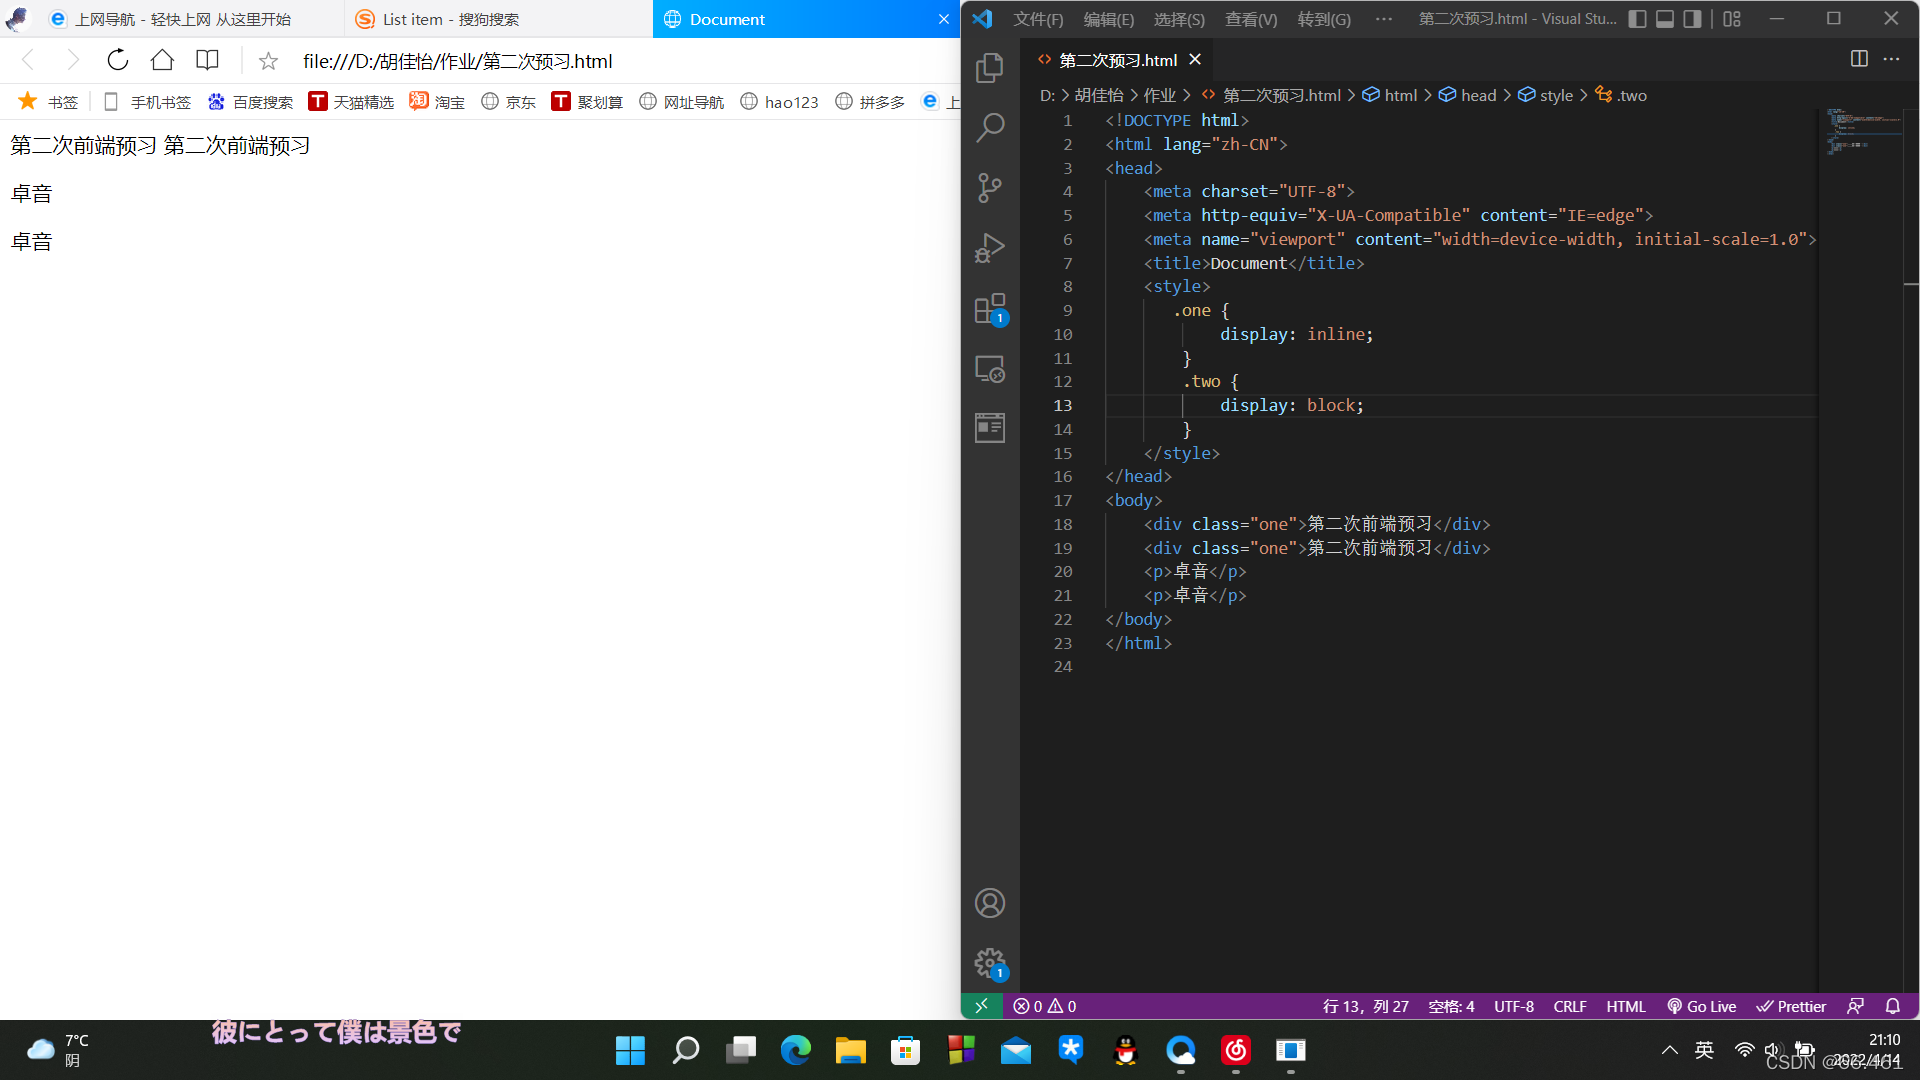Screen dimensions: 1920x1080
Task: Open the Source Control view
Action: pyautogui.click(x=989, y=187)
